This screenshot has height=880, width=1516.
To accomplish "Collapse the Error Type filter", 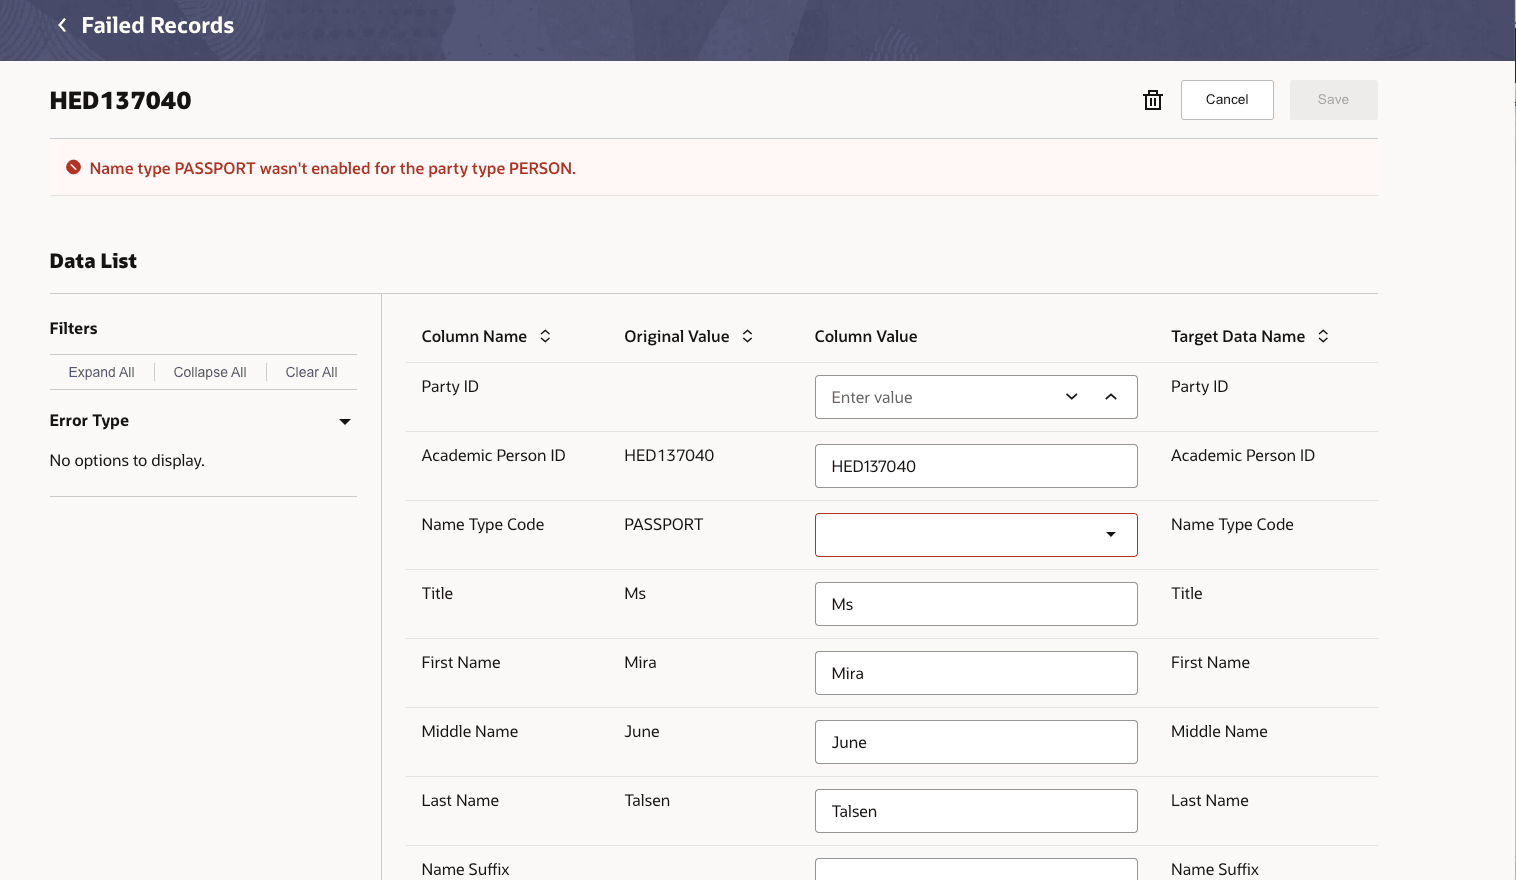I will (x=345, y=421).
